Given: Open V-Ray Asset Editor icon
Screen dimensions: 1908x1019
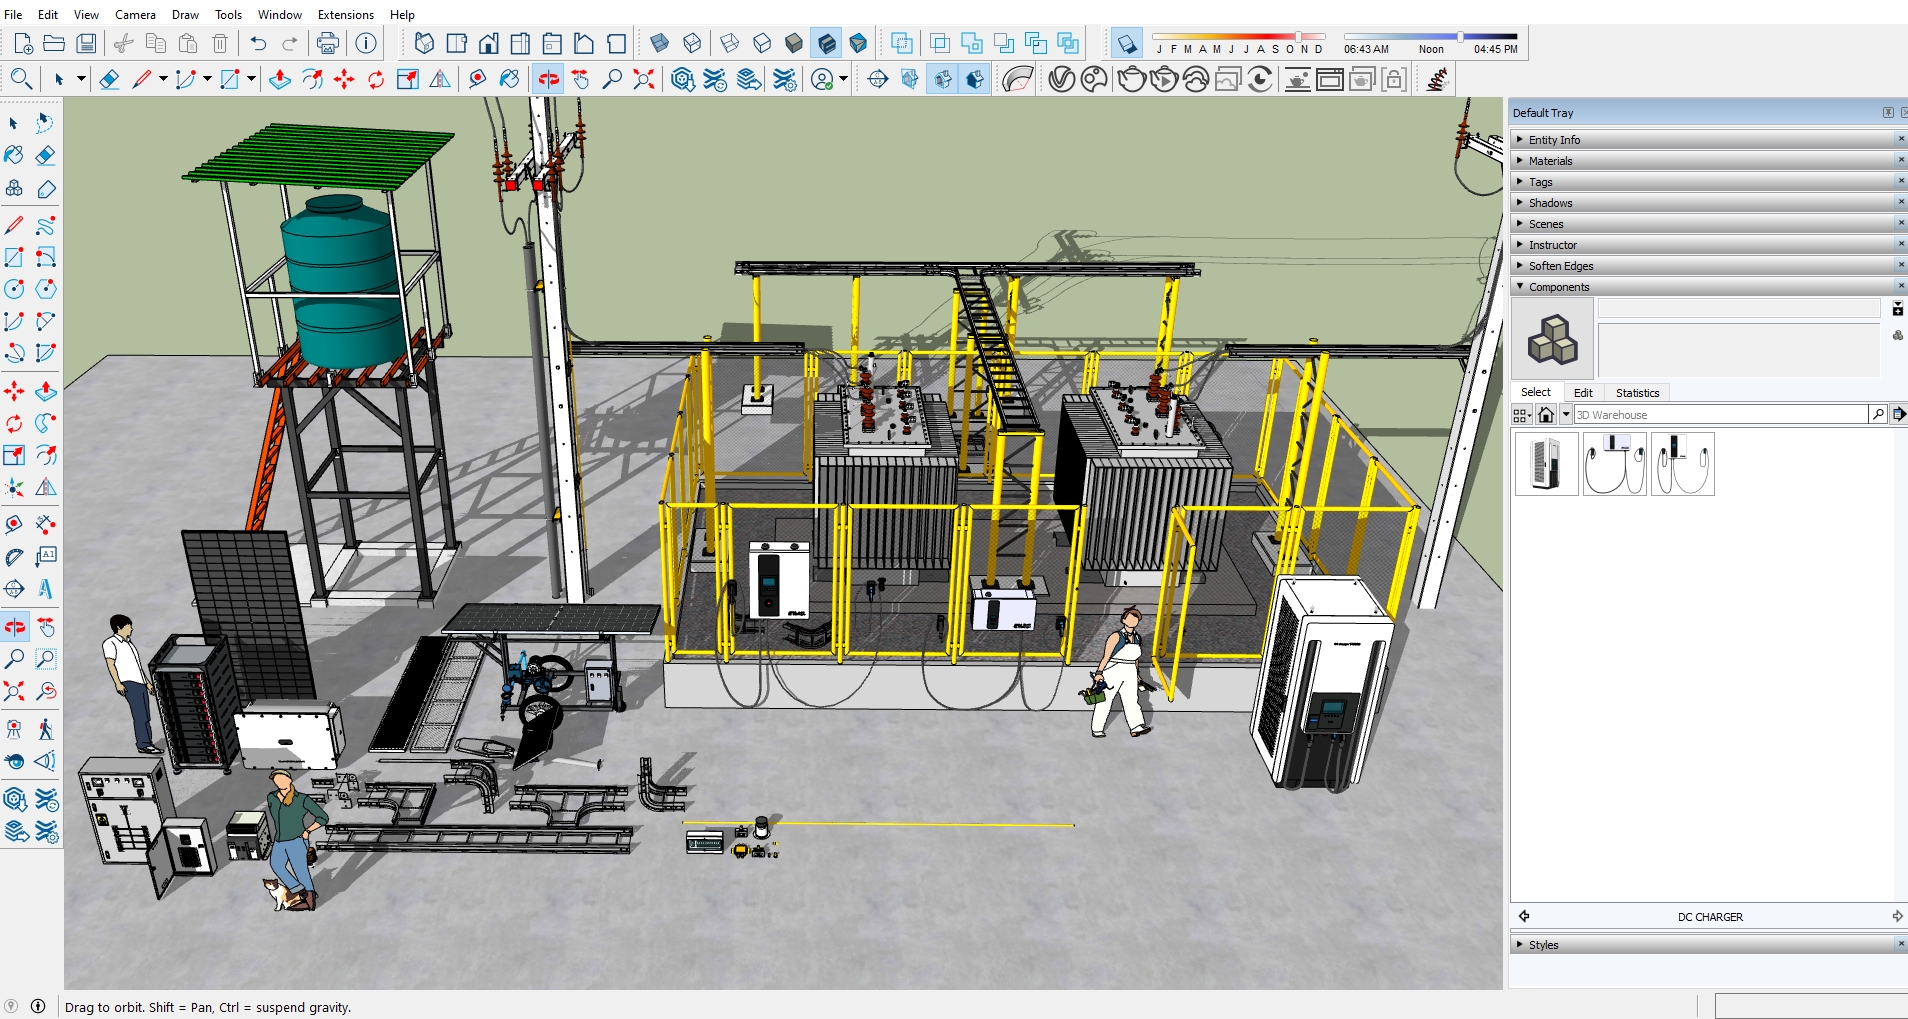Looking at the screenshot, I should click(1061, 79).
